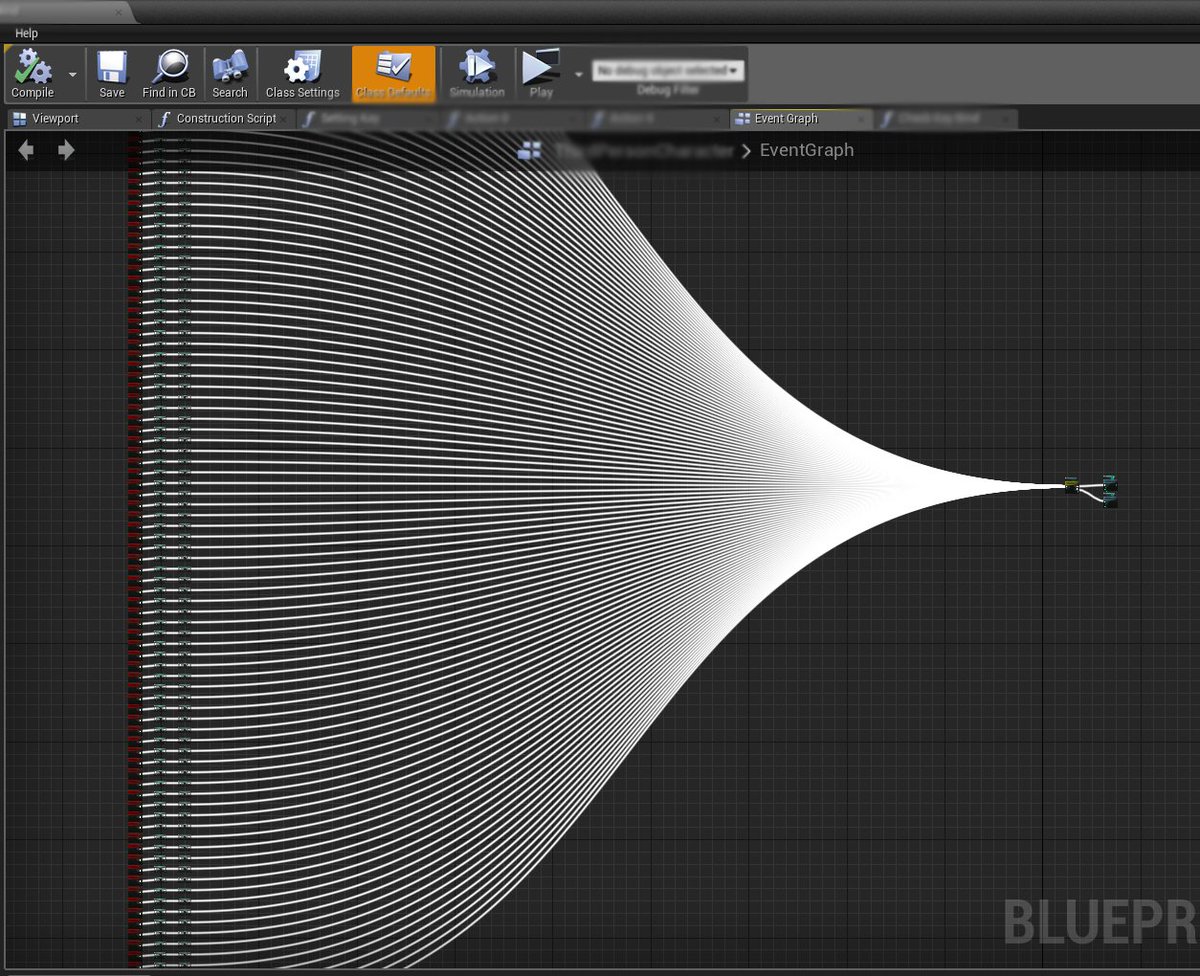
Task: Click the EventGraph breadcrumb label
Action: click(807, 150)
